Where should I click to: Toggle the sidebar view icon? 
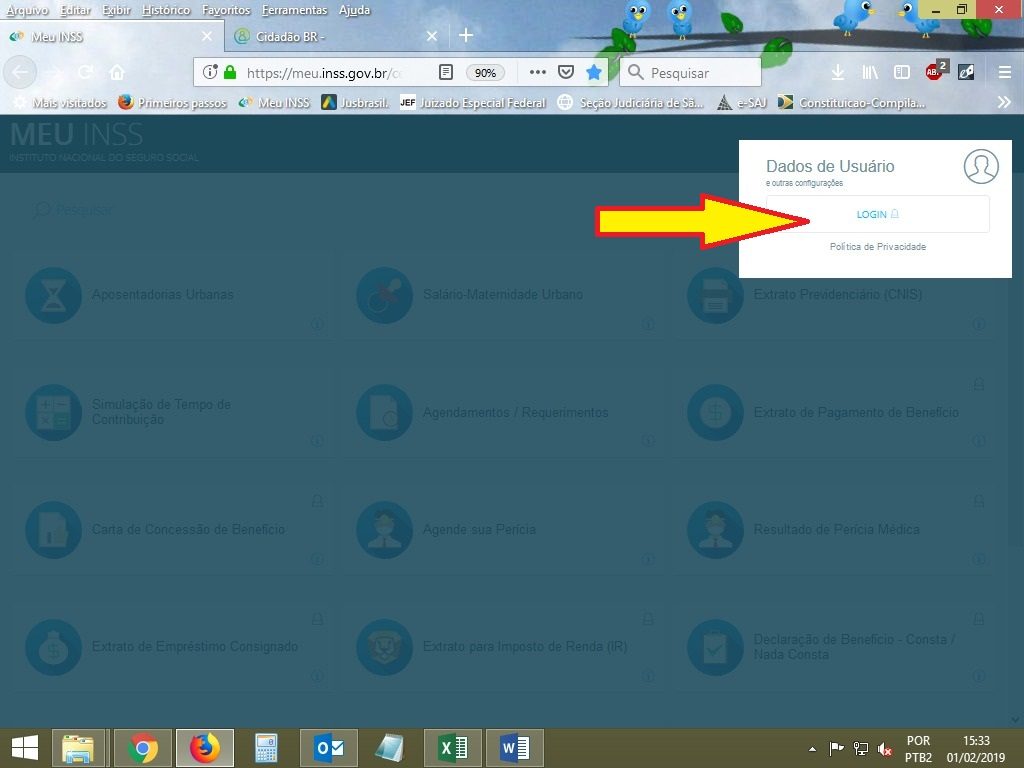(901, 72)
